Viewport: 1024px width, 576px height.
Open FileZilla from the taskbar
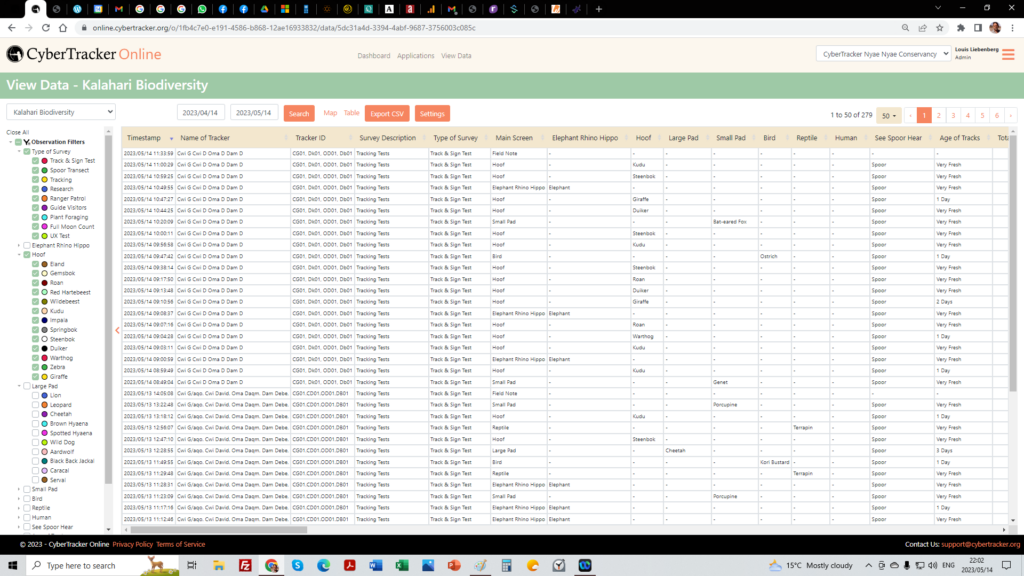tap(246, 566)
